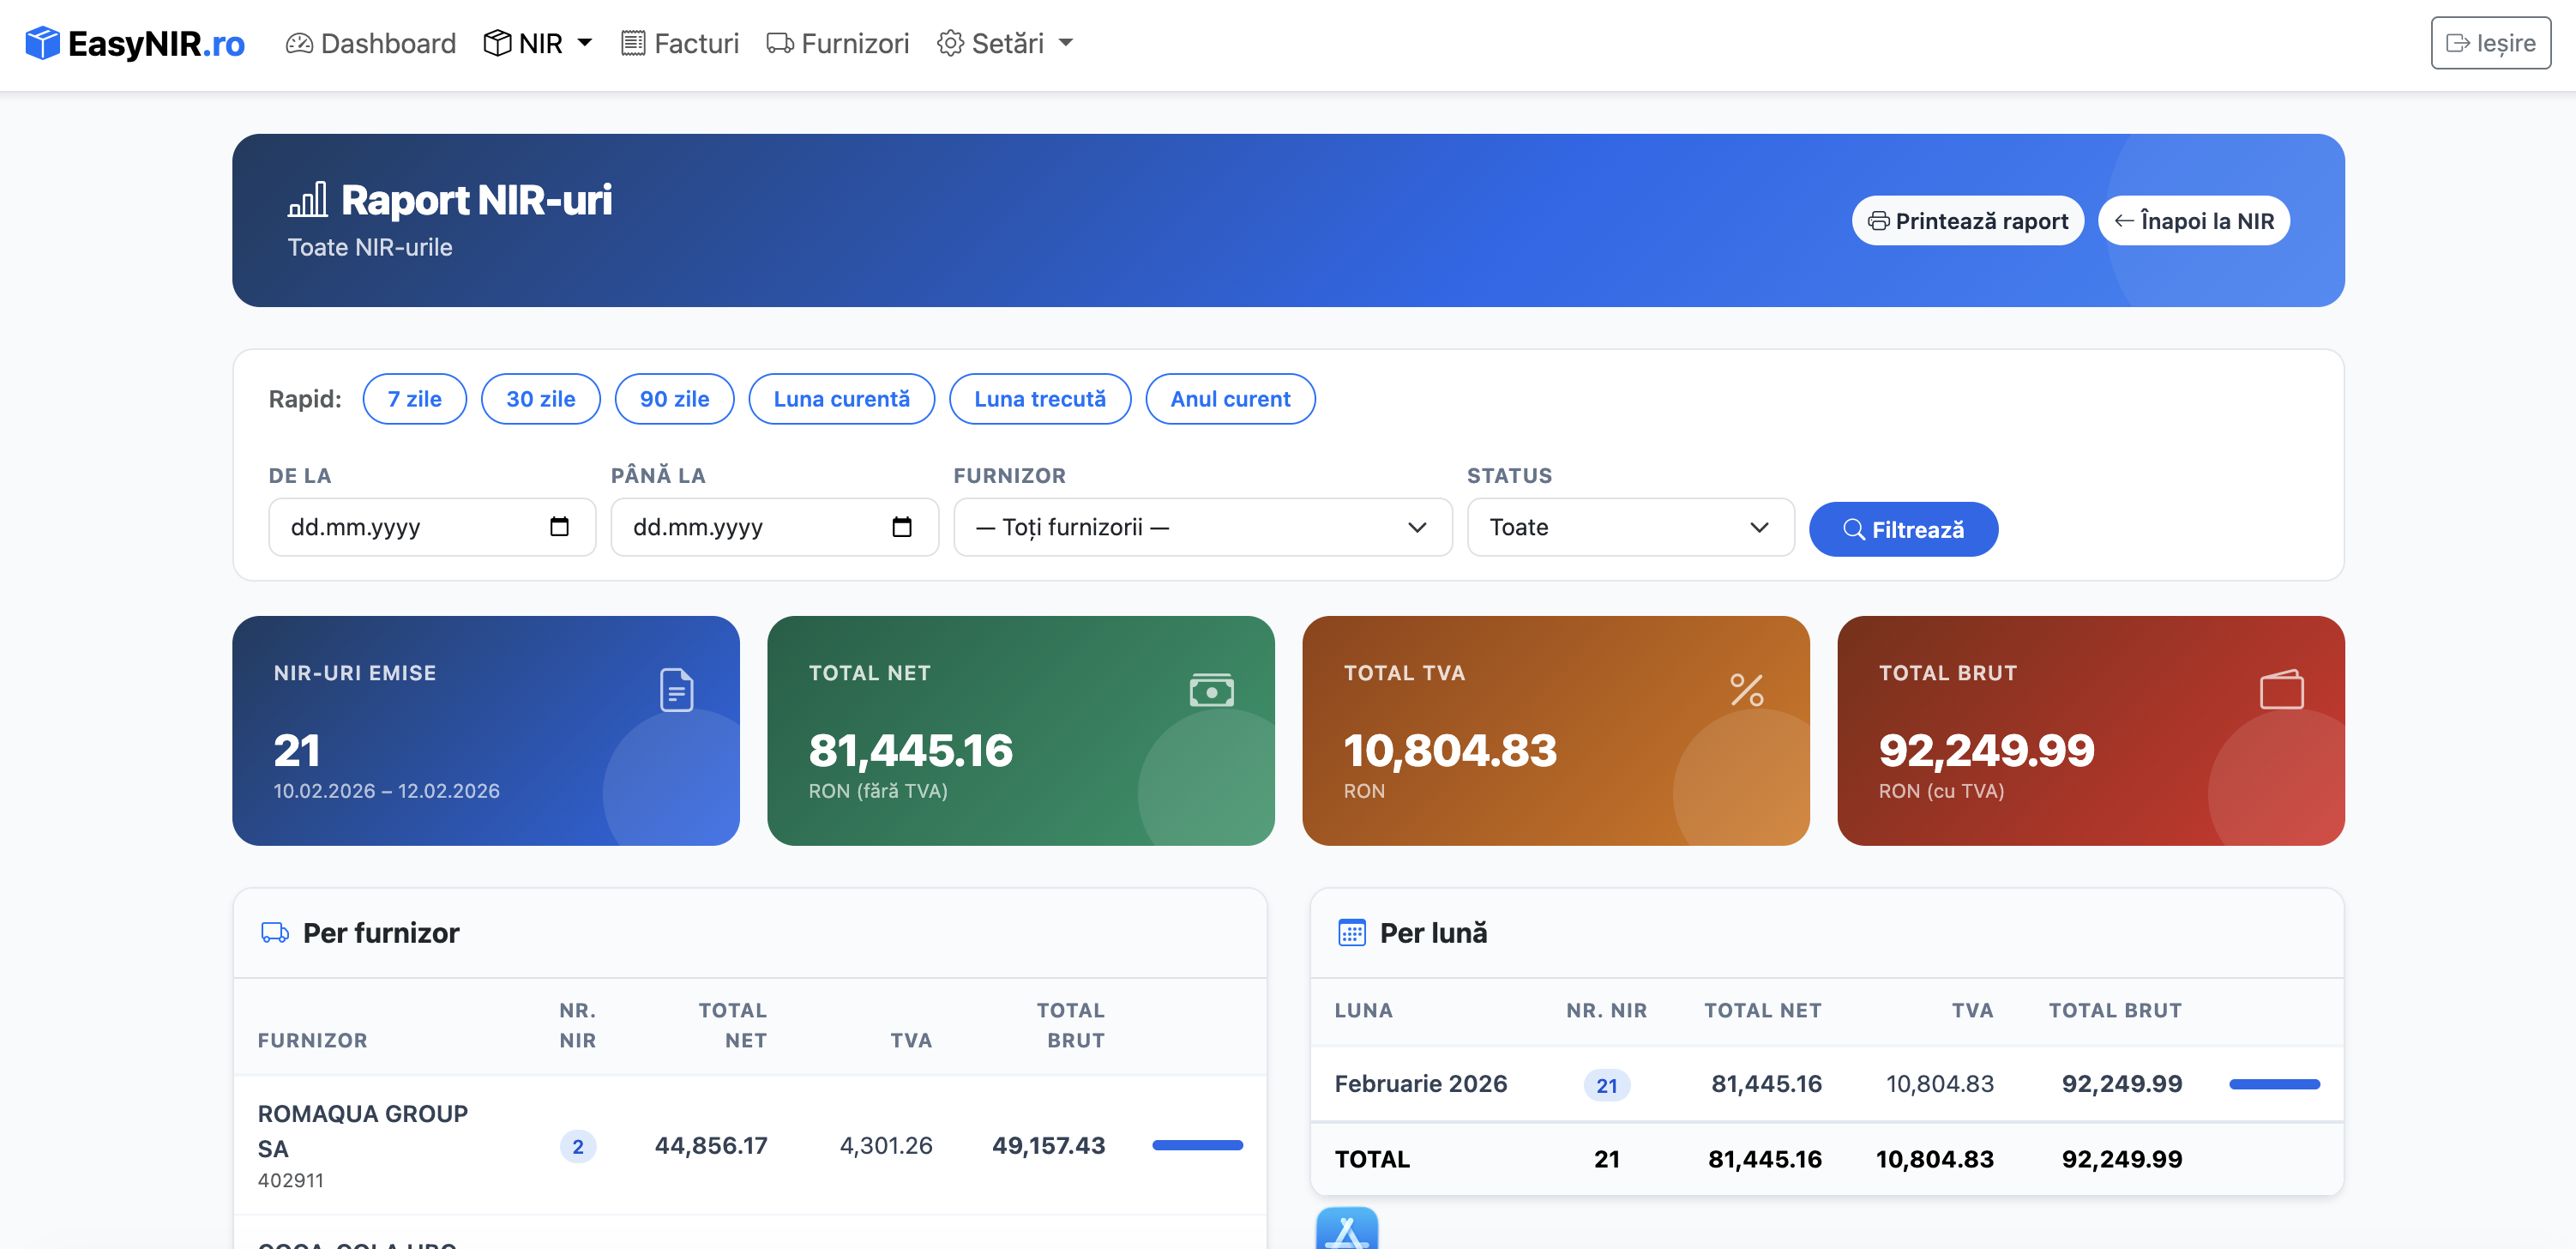Click the Februarie 2026 row label
The image size is (2576, 1249).
1420,1084
